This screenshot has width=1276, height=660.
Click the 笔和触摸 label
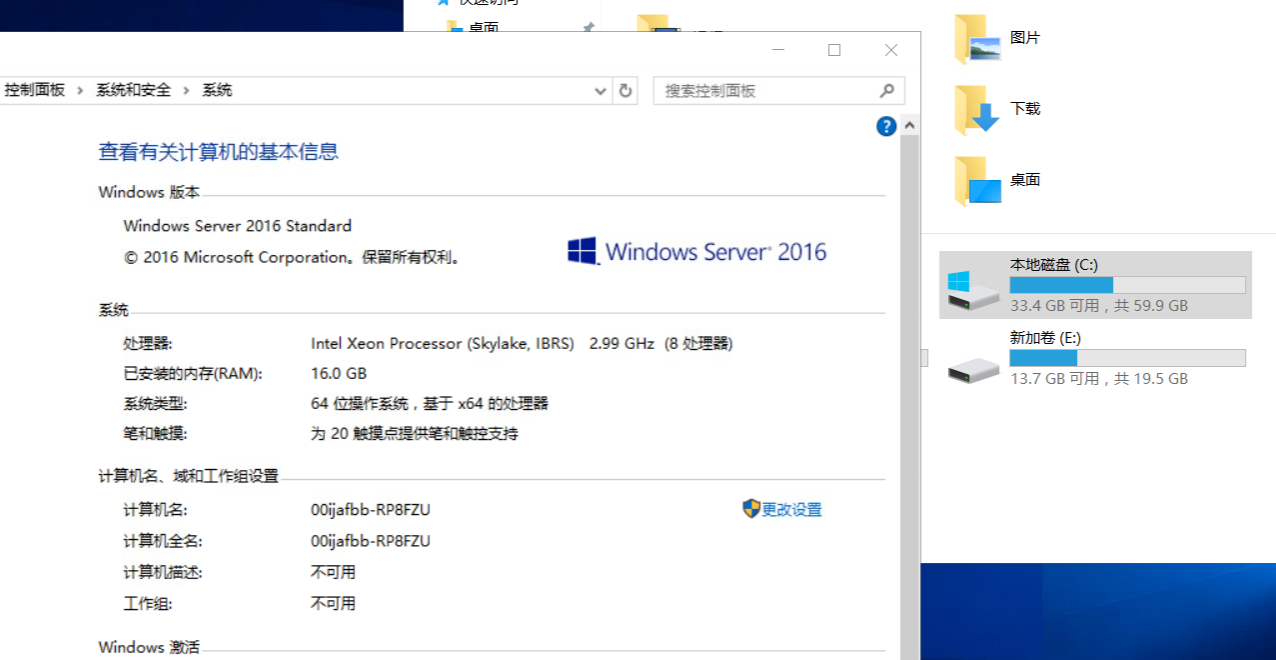[x=155, y=434]
